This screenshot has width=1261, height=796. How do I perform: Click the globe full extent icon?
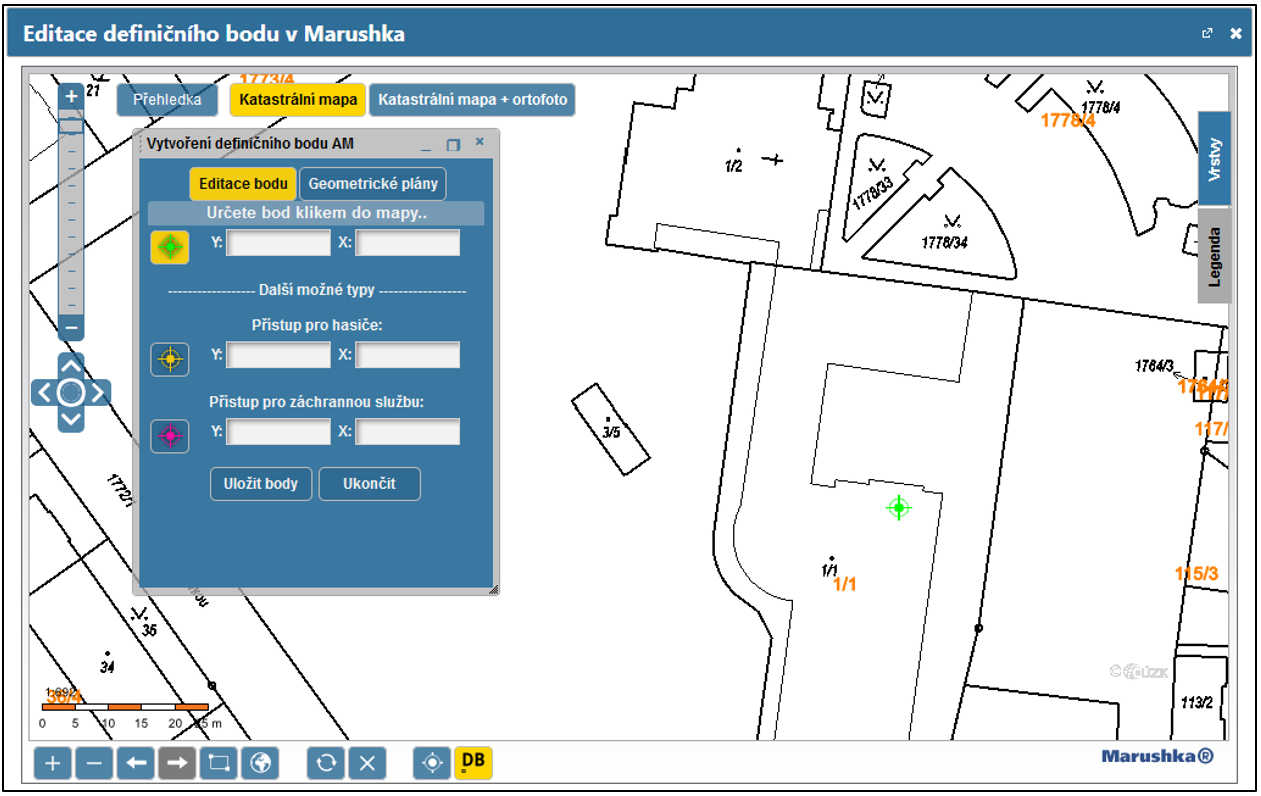point(260,763)
